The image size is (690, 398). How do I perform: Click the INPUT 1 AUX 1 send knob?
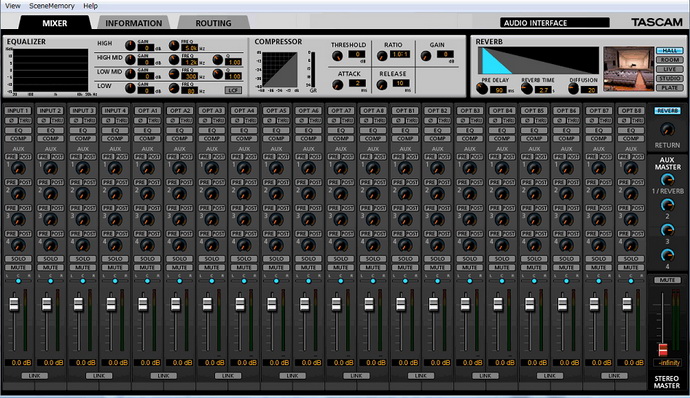(x=18, y=168)
